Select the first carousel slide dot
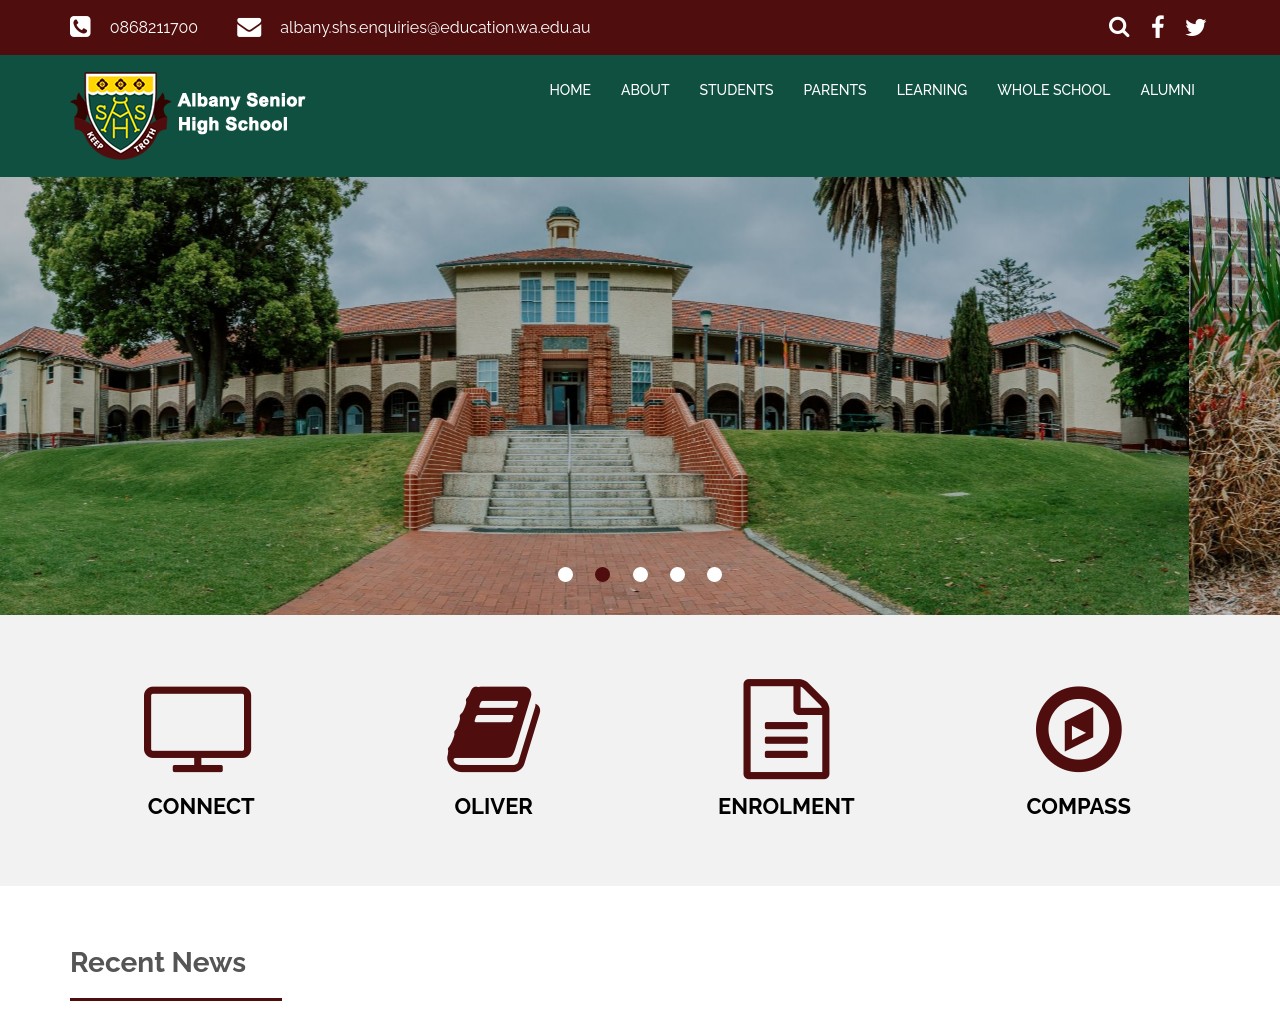1280x1024 pixels. [565, 574]
